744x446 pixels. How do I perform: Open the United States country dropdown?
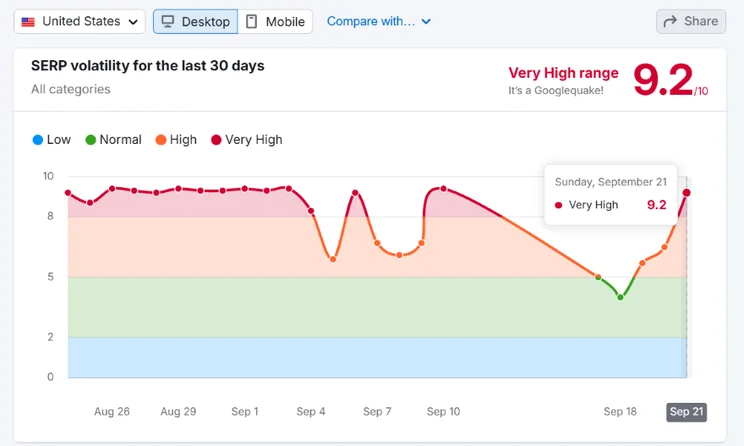tap(80, 21)
